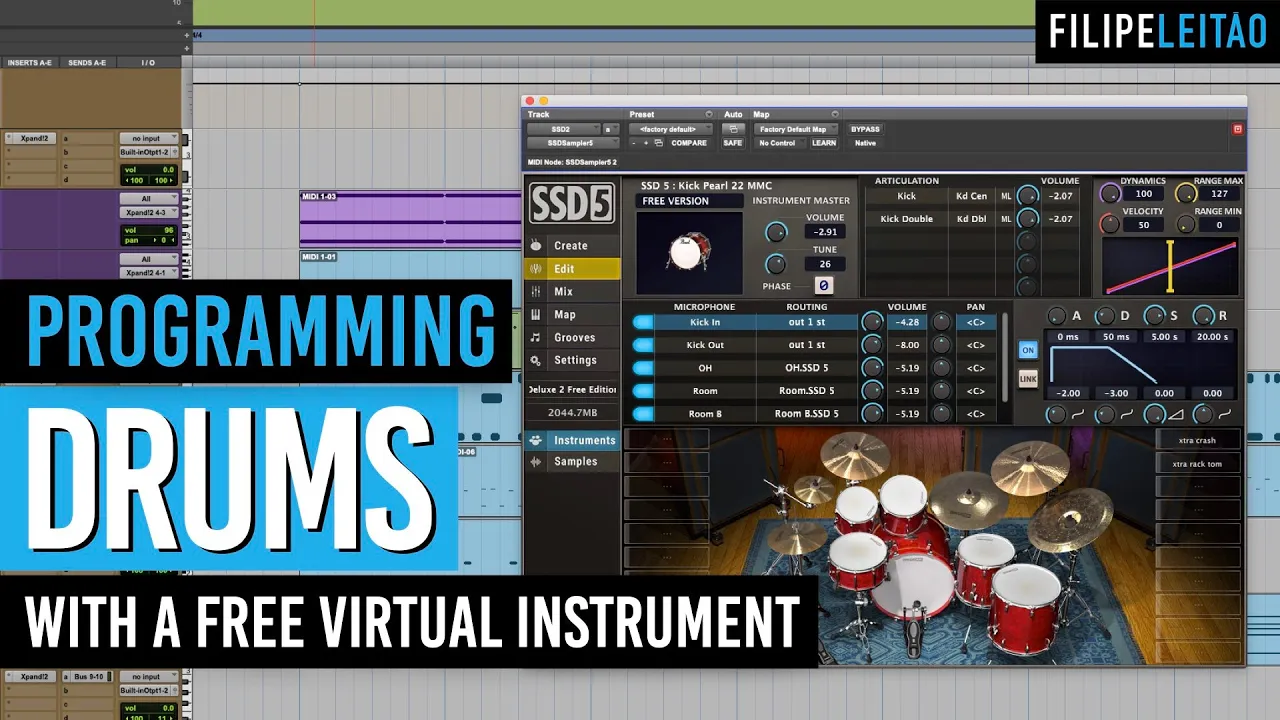Open the Preset section menu arrow
This screenshot has width=1280, height=720.
[709, 115]
